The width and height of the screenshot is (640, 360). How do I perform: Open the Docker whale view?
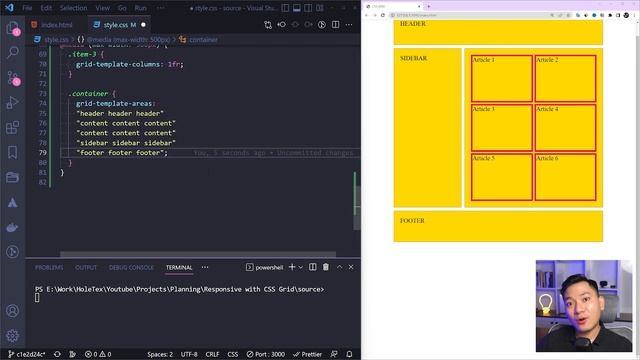[13, 227]
